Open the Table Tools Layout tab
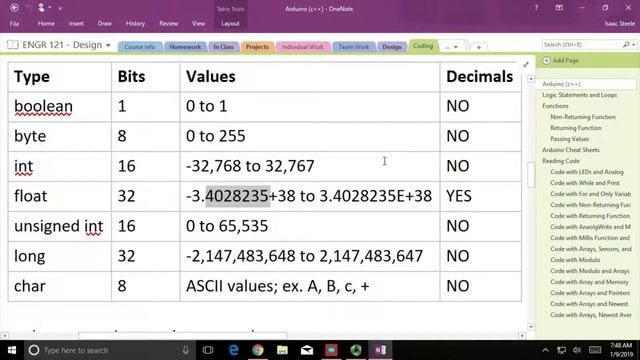Viewport: 640px width, 360px height. [x=230, y=24]
